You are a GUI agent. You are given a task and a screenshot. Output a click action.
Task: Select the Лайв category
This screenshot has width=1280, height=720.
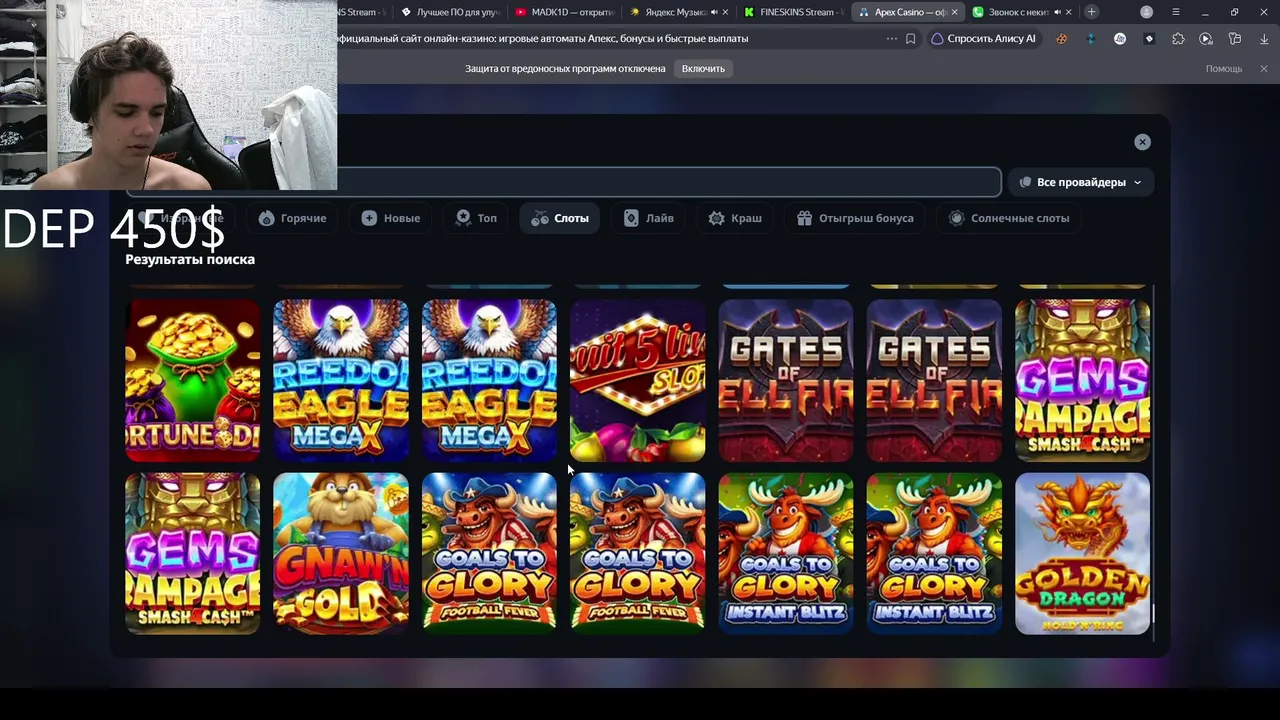pos(649,218)
